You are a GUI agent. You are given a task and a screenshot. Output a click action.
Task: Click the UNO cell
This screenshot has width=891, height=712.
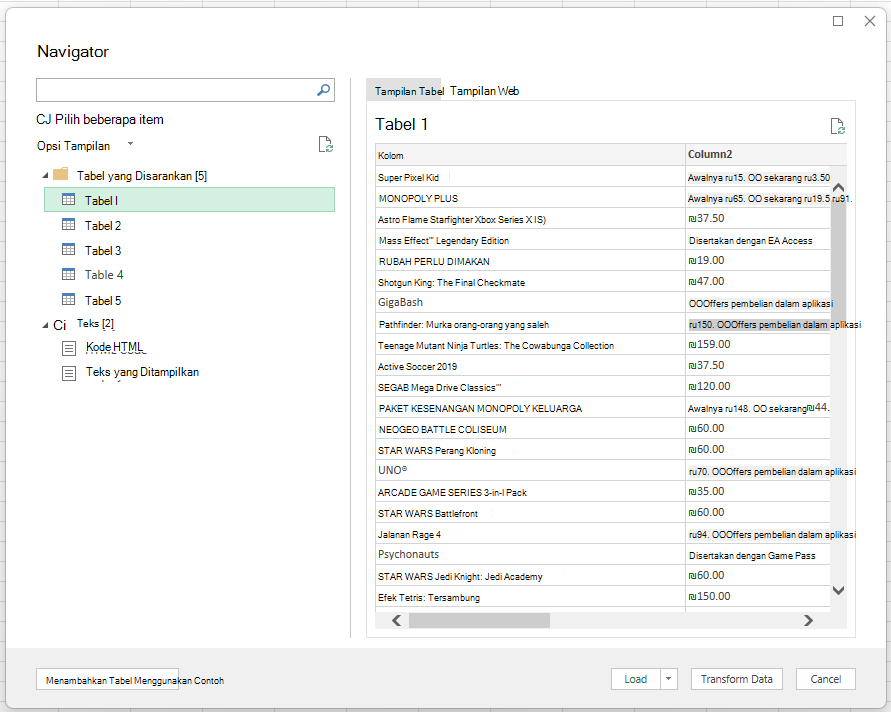click(530, 471)
